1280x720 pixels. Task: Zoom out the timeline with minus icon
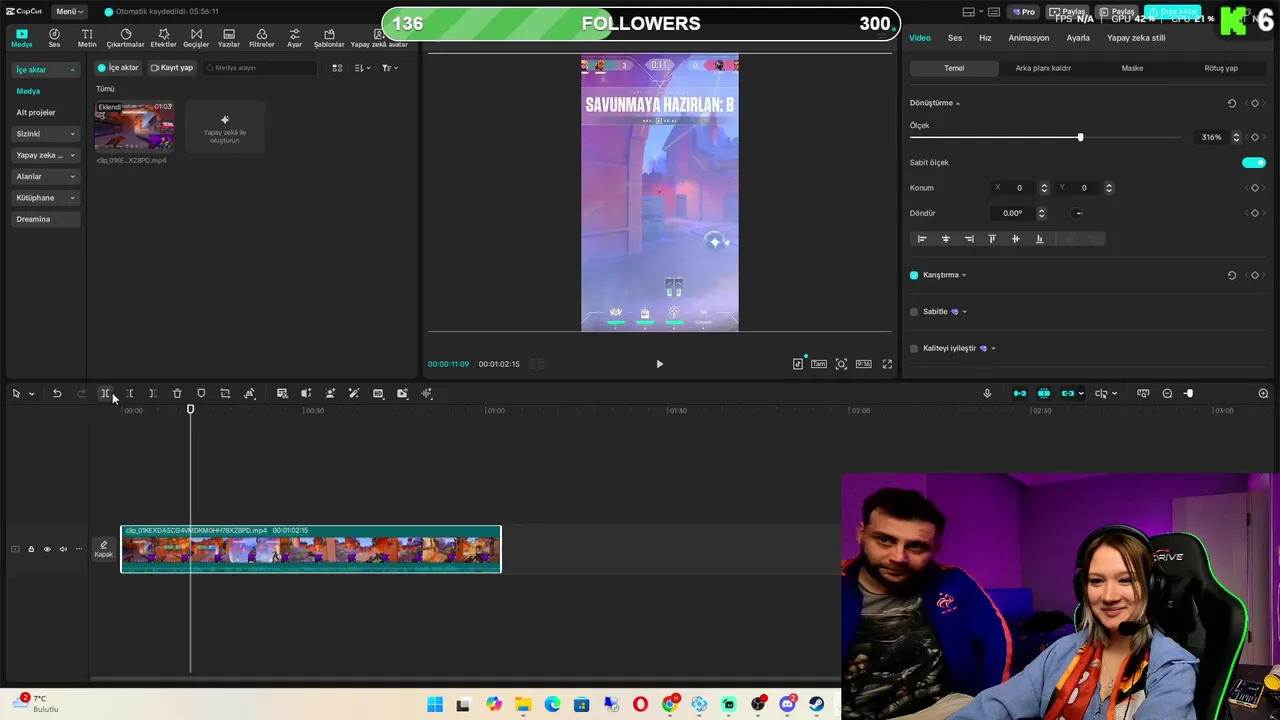pyautogui.click(x=1167, y=393)
